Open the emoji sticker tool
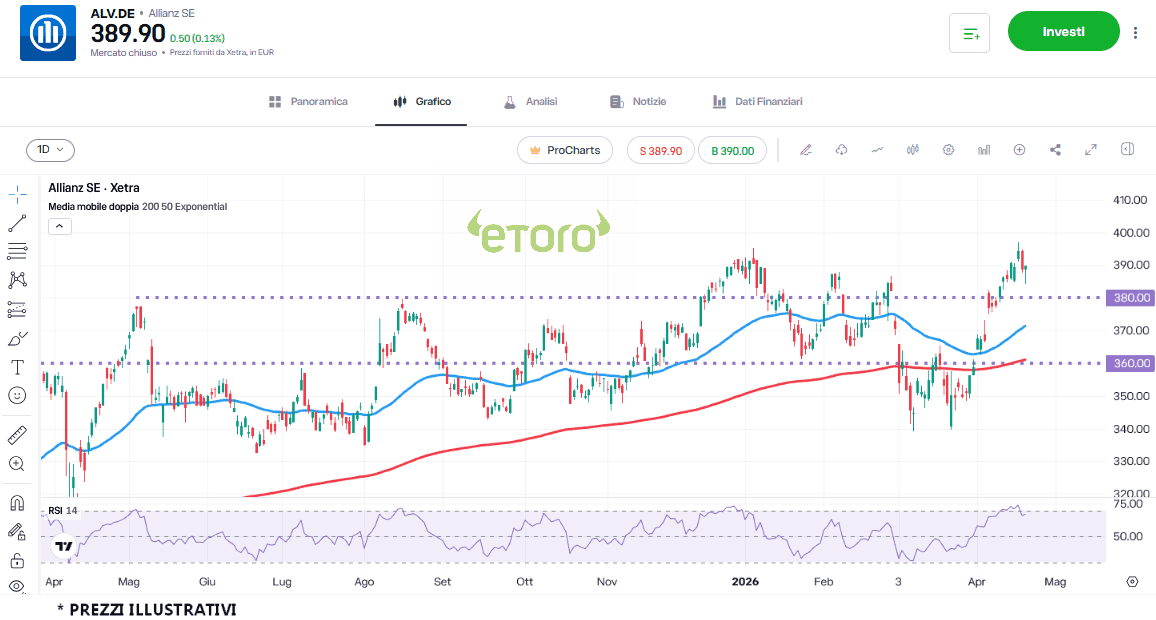 (17, 395)
